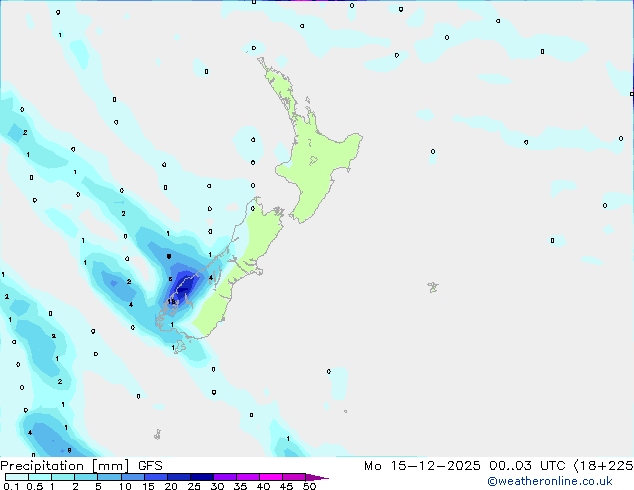
Task: Click the 40–45 mm magenta legend swatch
Action: tap(271, 477)
